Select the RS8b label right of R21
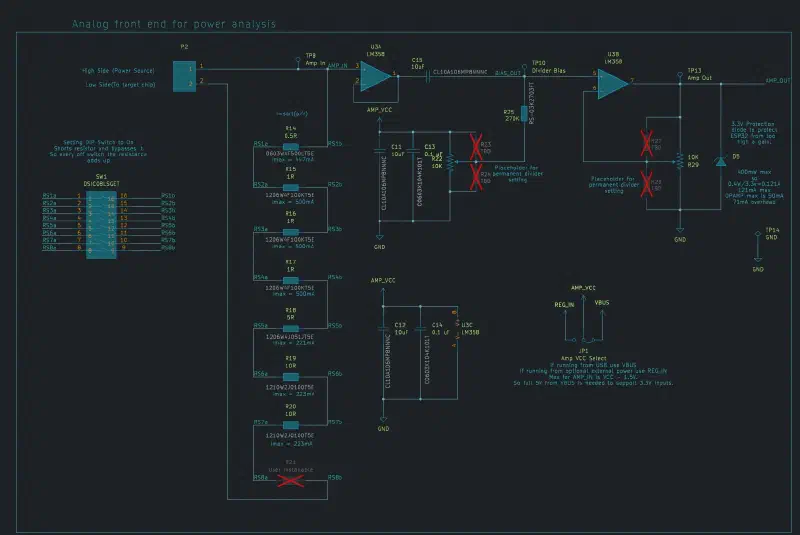 pos(335,477)
